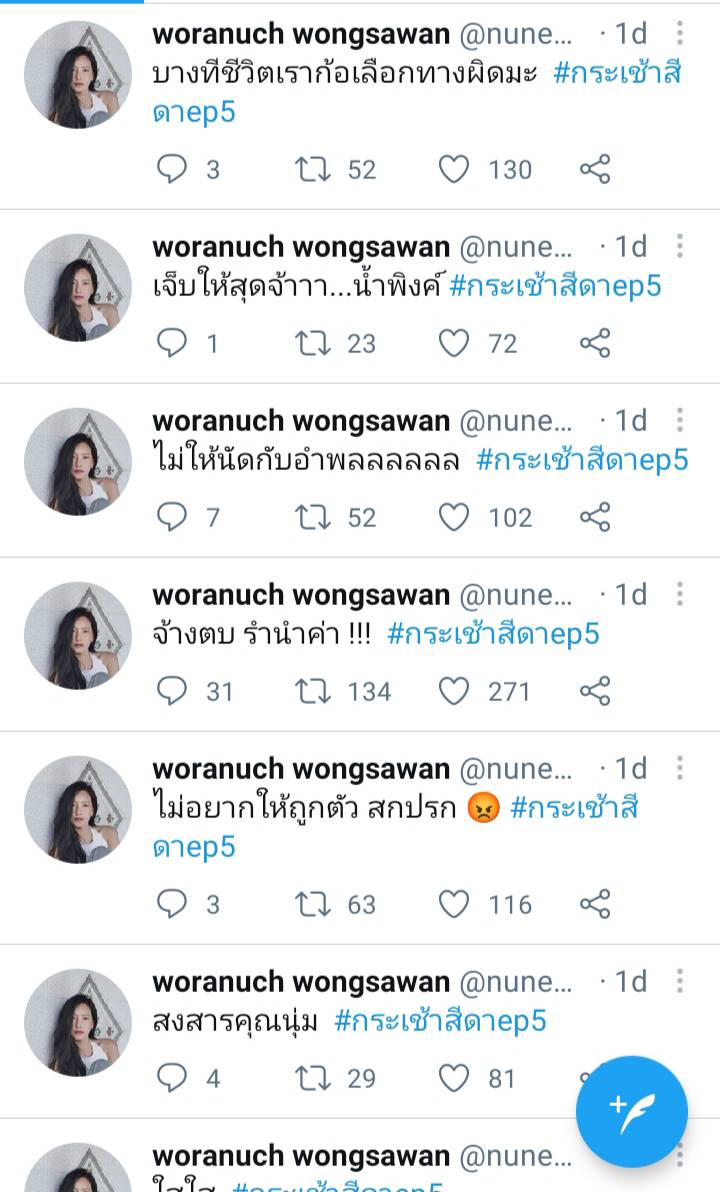Open overflow menu of the first tweet
Image resolution: width=720 pixels, height=1192 pixels.
coord(680,33)
